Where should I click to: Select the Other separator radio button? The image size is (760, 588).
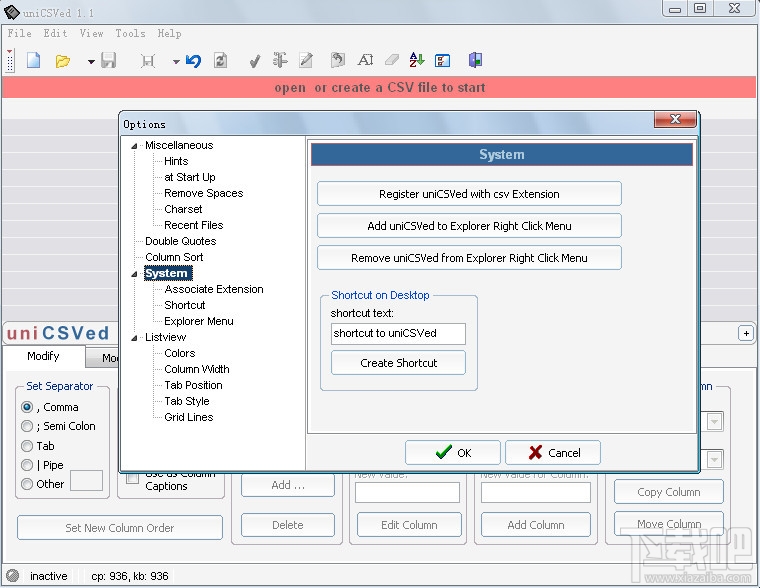(27, 484)
